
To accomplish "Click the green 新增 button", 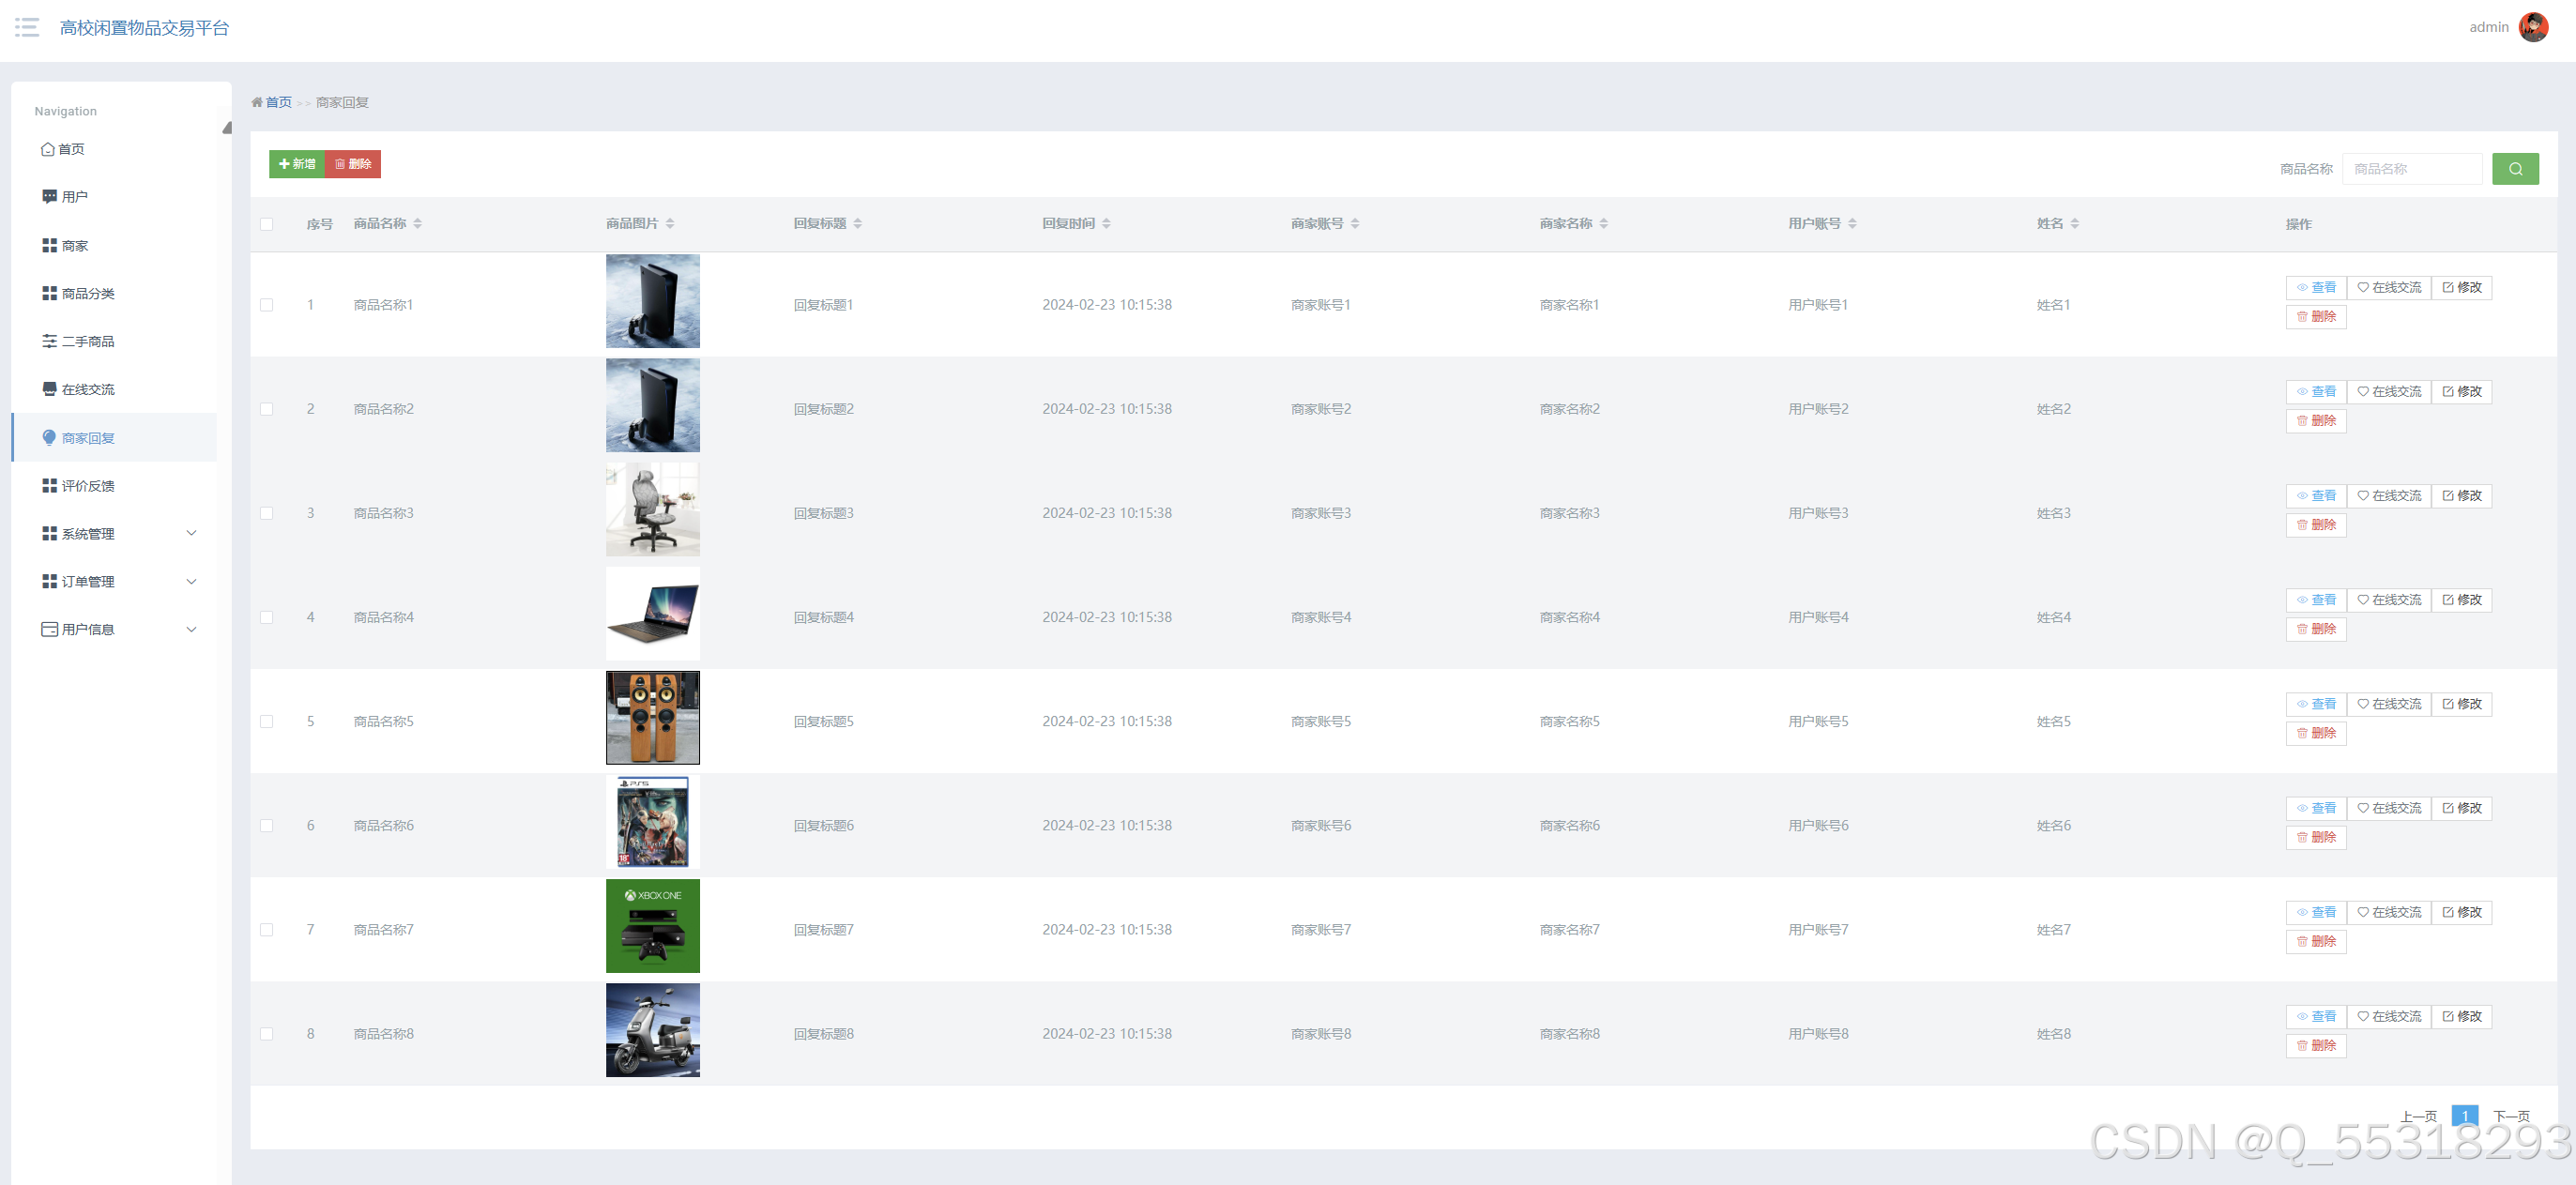I will coord(297,164).
